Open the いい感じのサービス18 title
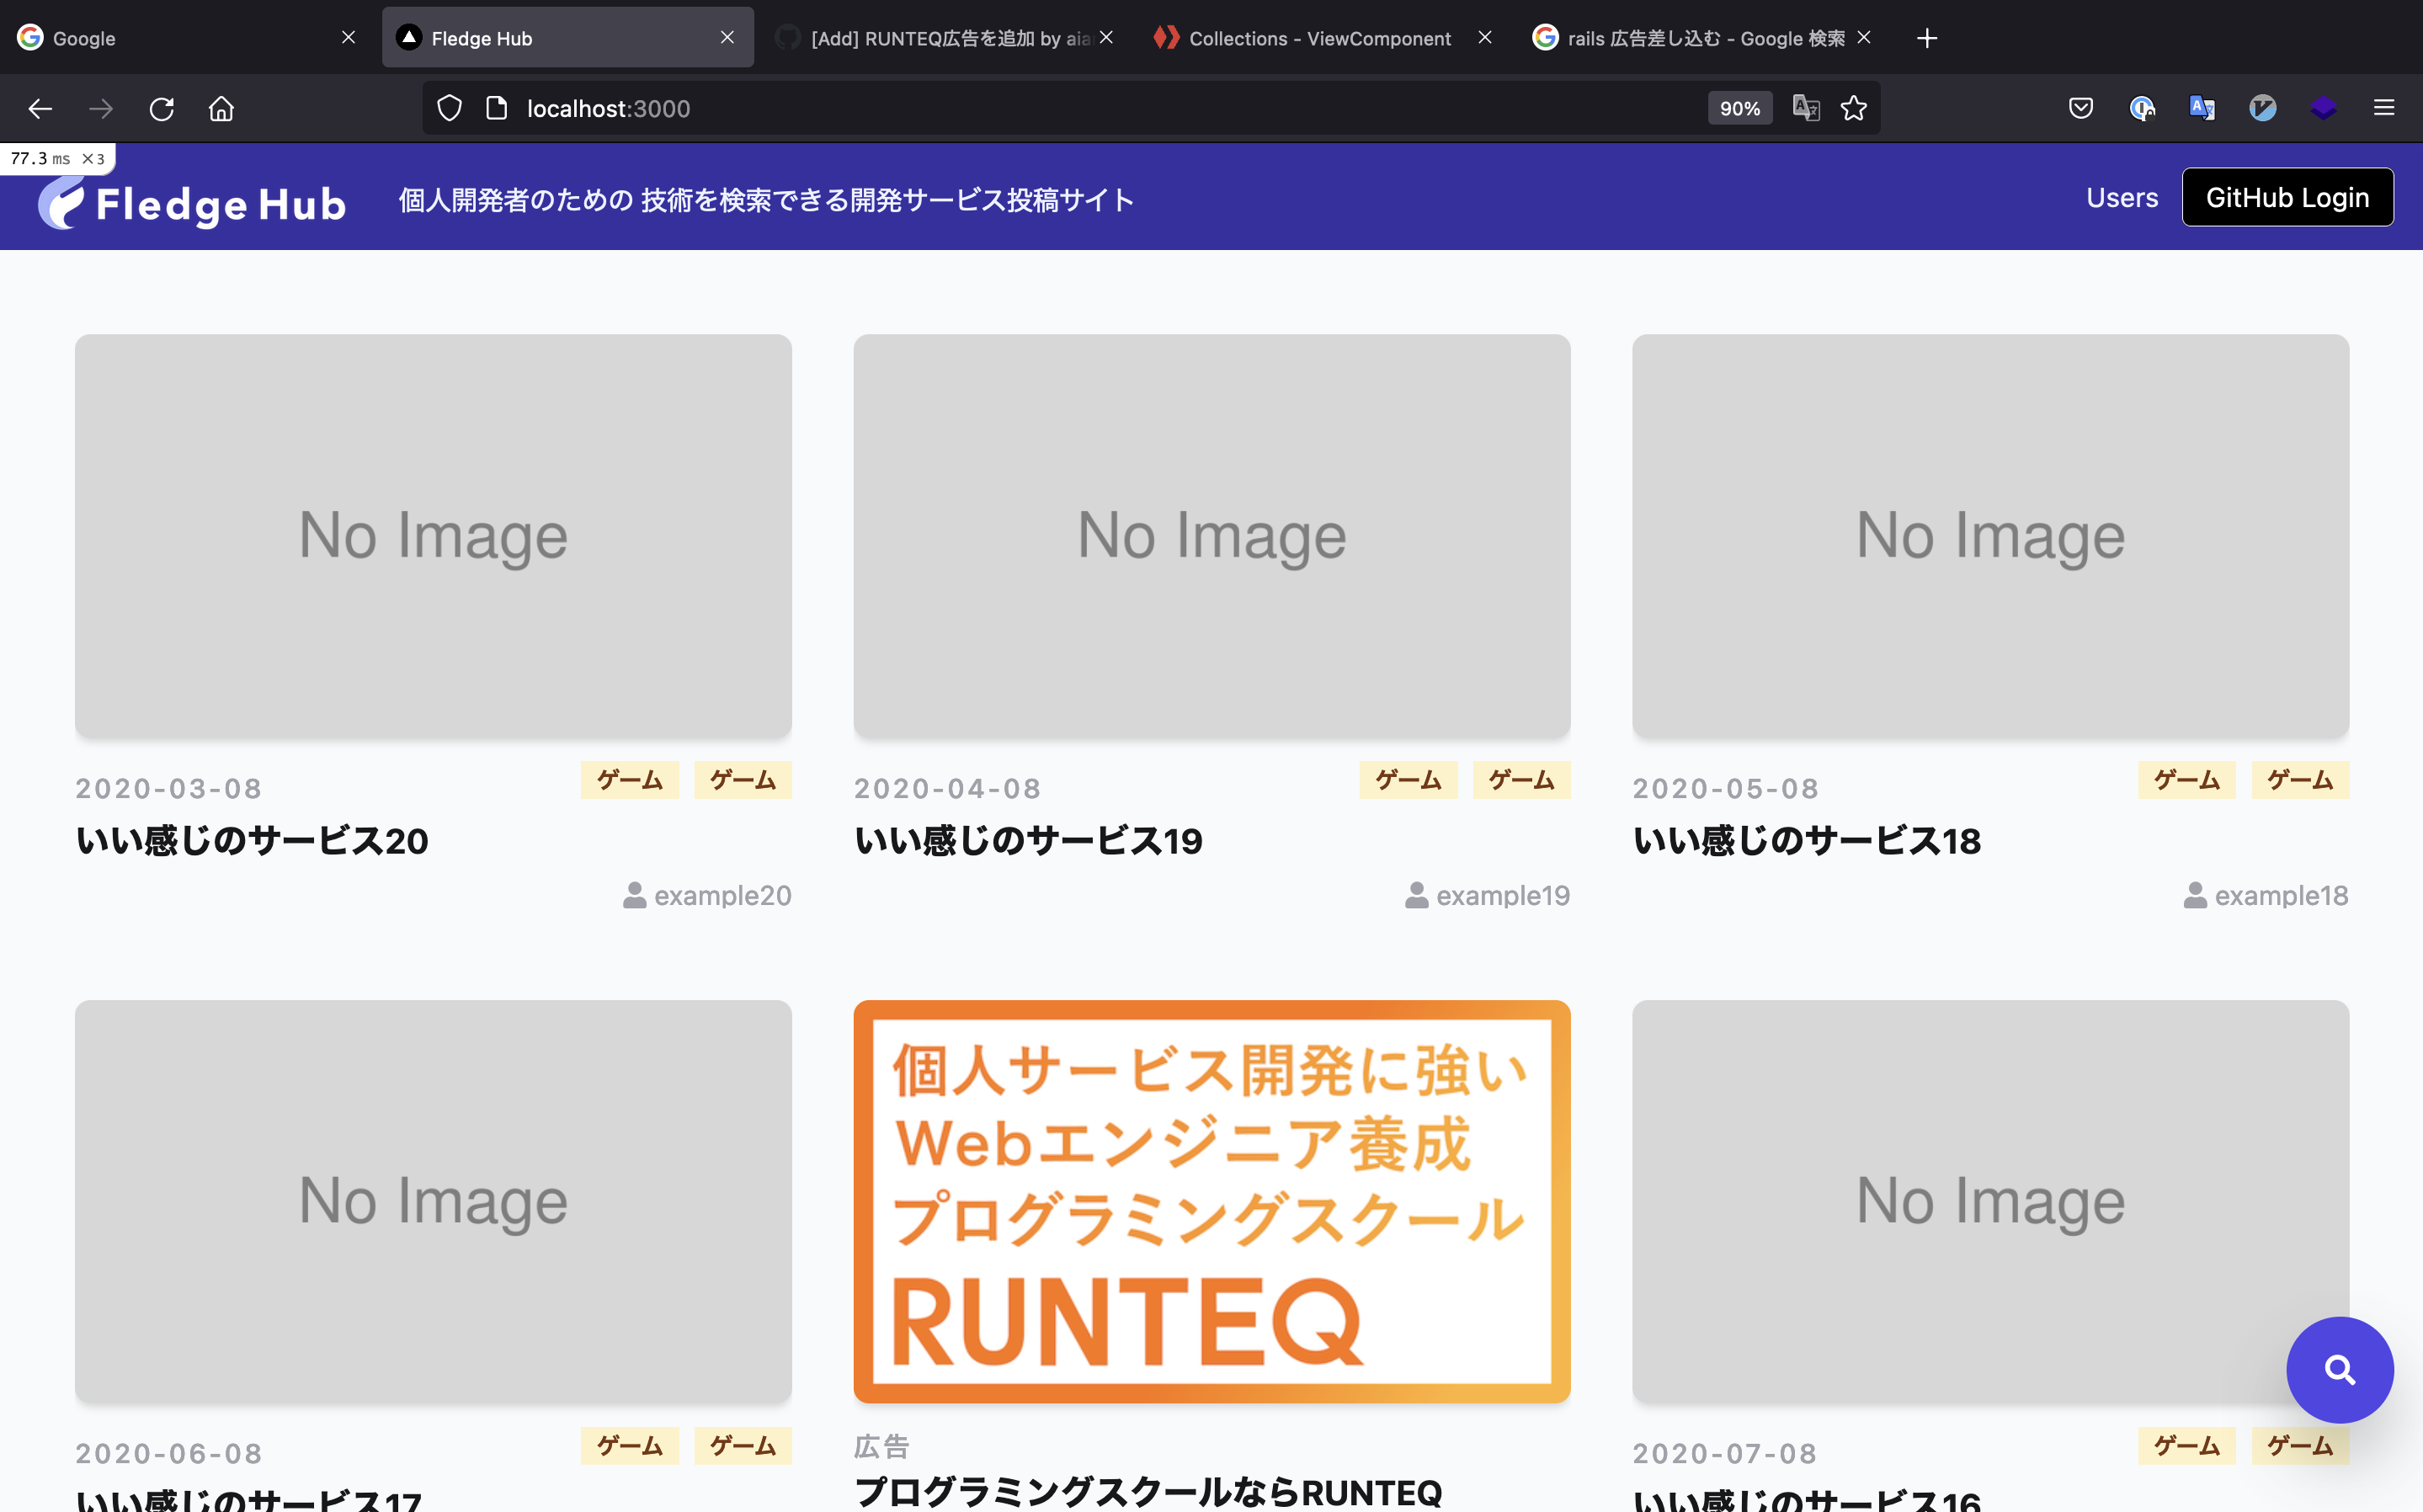The height and width of the screenshot is (1512, 2423). coord(1806,841)
